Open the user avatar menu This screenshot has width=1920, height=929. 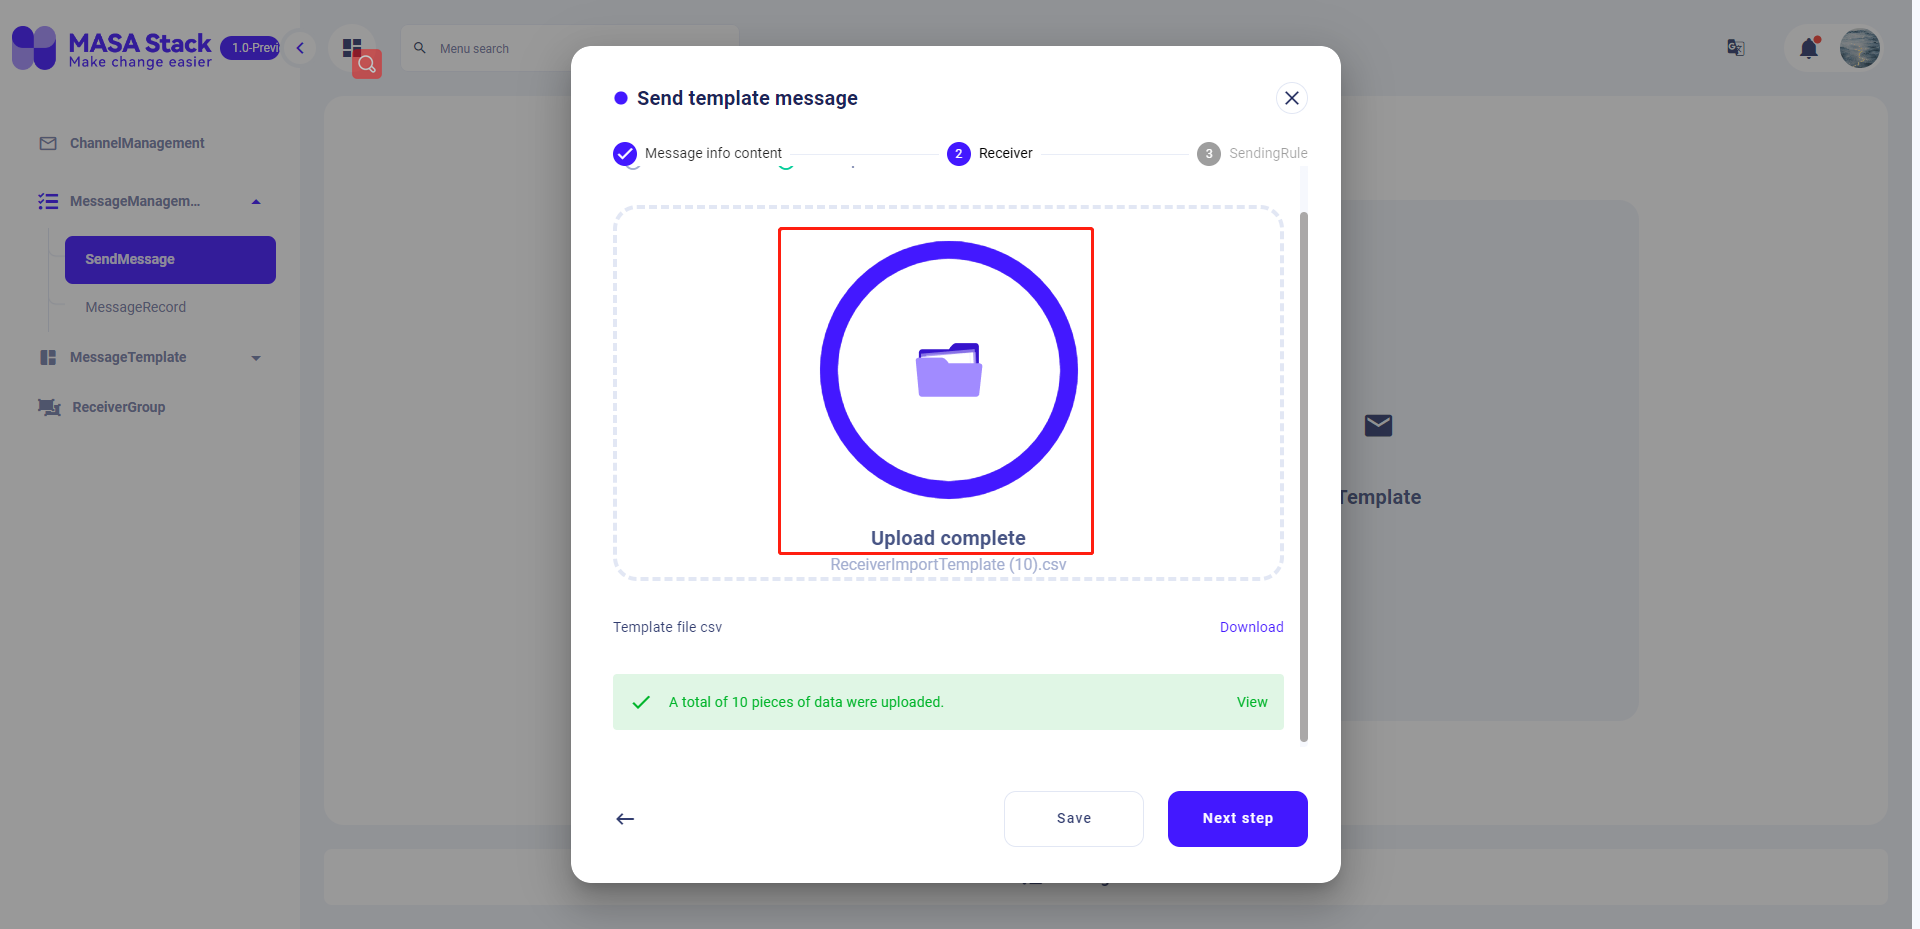(x=1860, y=48)
